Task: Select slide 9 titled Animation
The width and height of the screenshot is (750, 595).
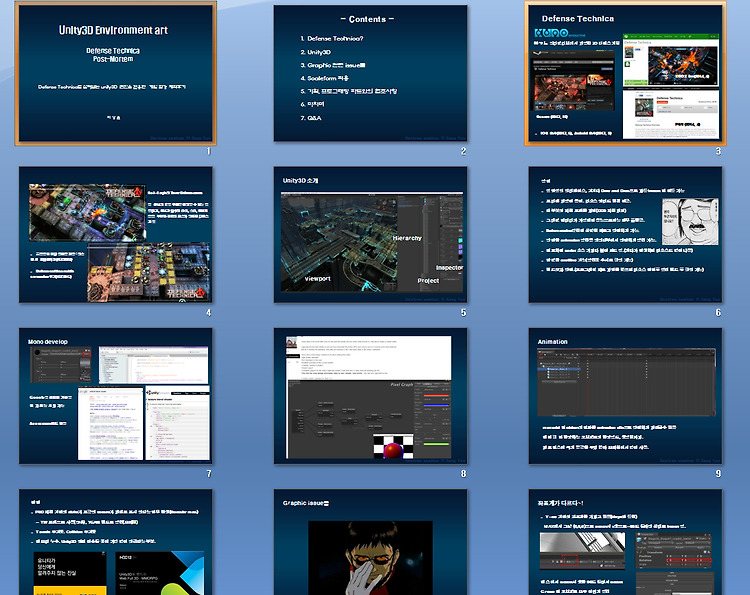Action: [625, 396]
